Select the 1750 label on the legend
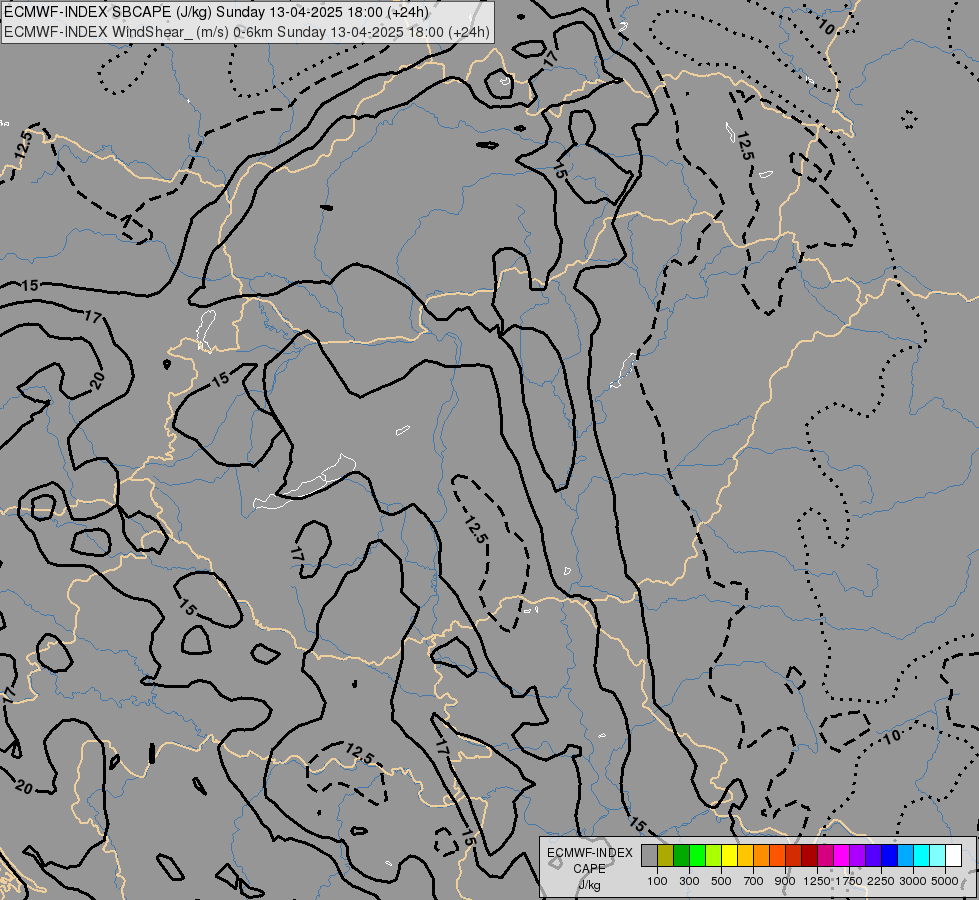This screenshot has height=900, width=979. 849,881
